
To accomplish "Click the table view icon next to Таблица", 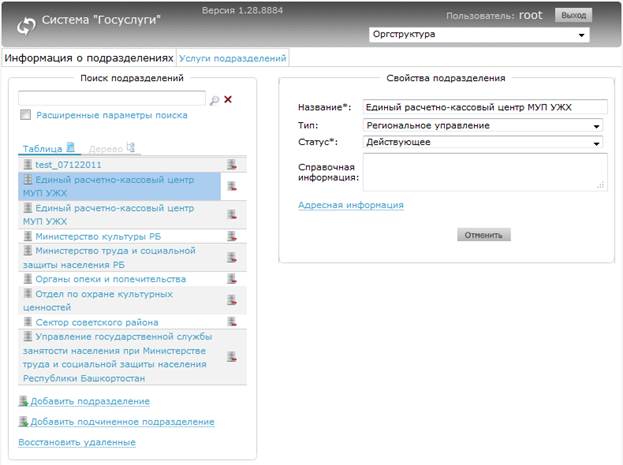I will (x=70, y=147).
